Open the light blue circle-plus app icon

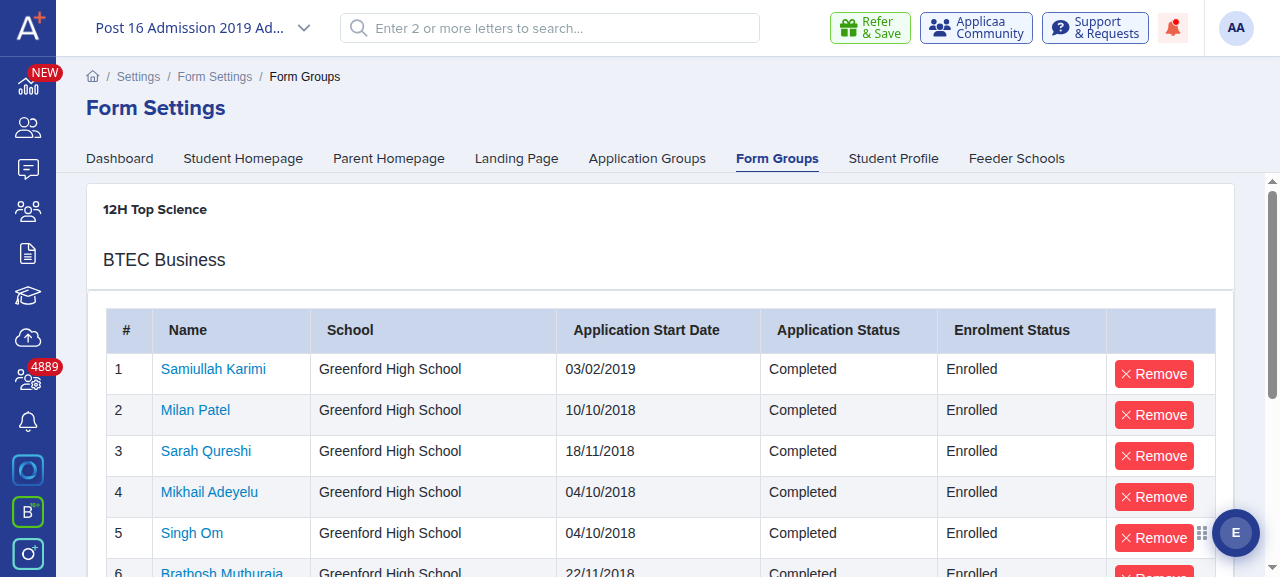click(x=28, y=554)
